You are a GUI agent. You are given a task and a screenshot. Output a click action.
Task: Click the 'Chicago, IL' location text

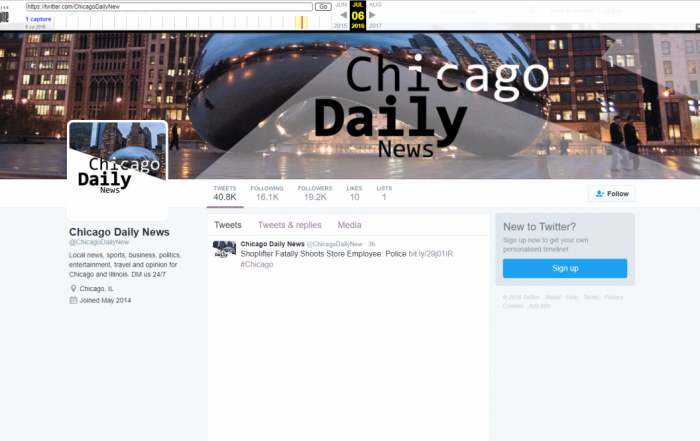tap(96, 289)
